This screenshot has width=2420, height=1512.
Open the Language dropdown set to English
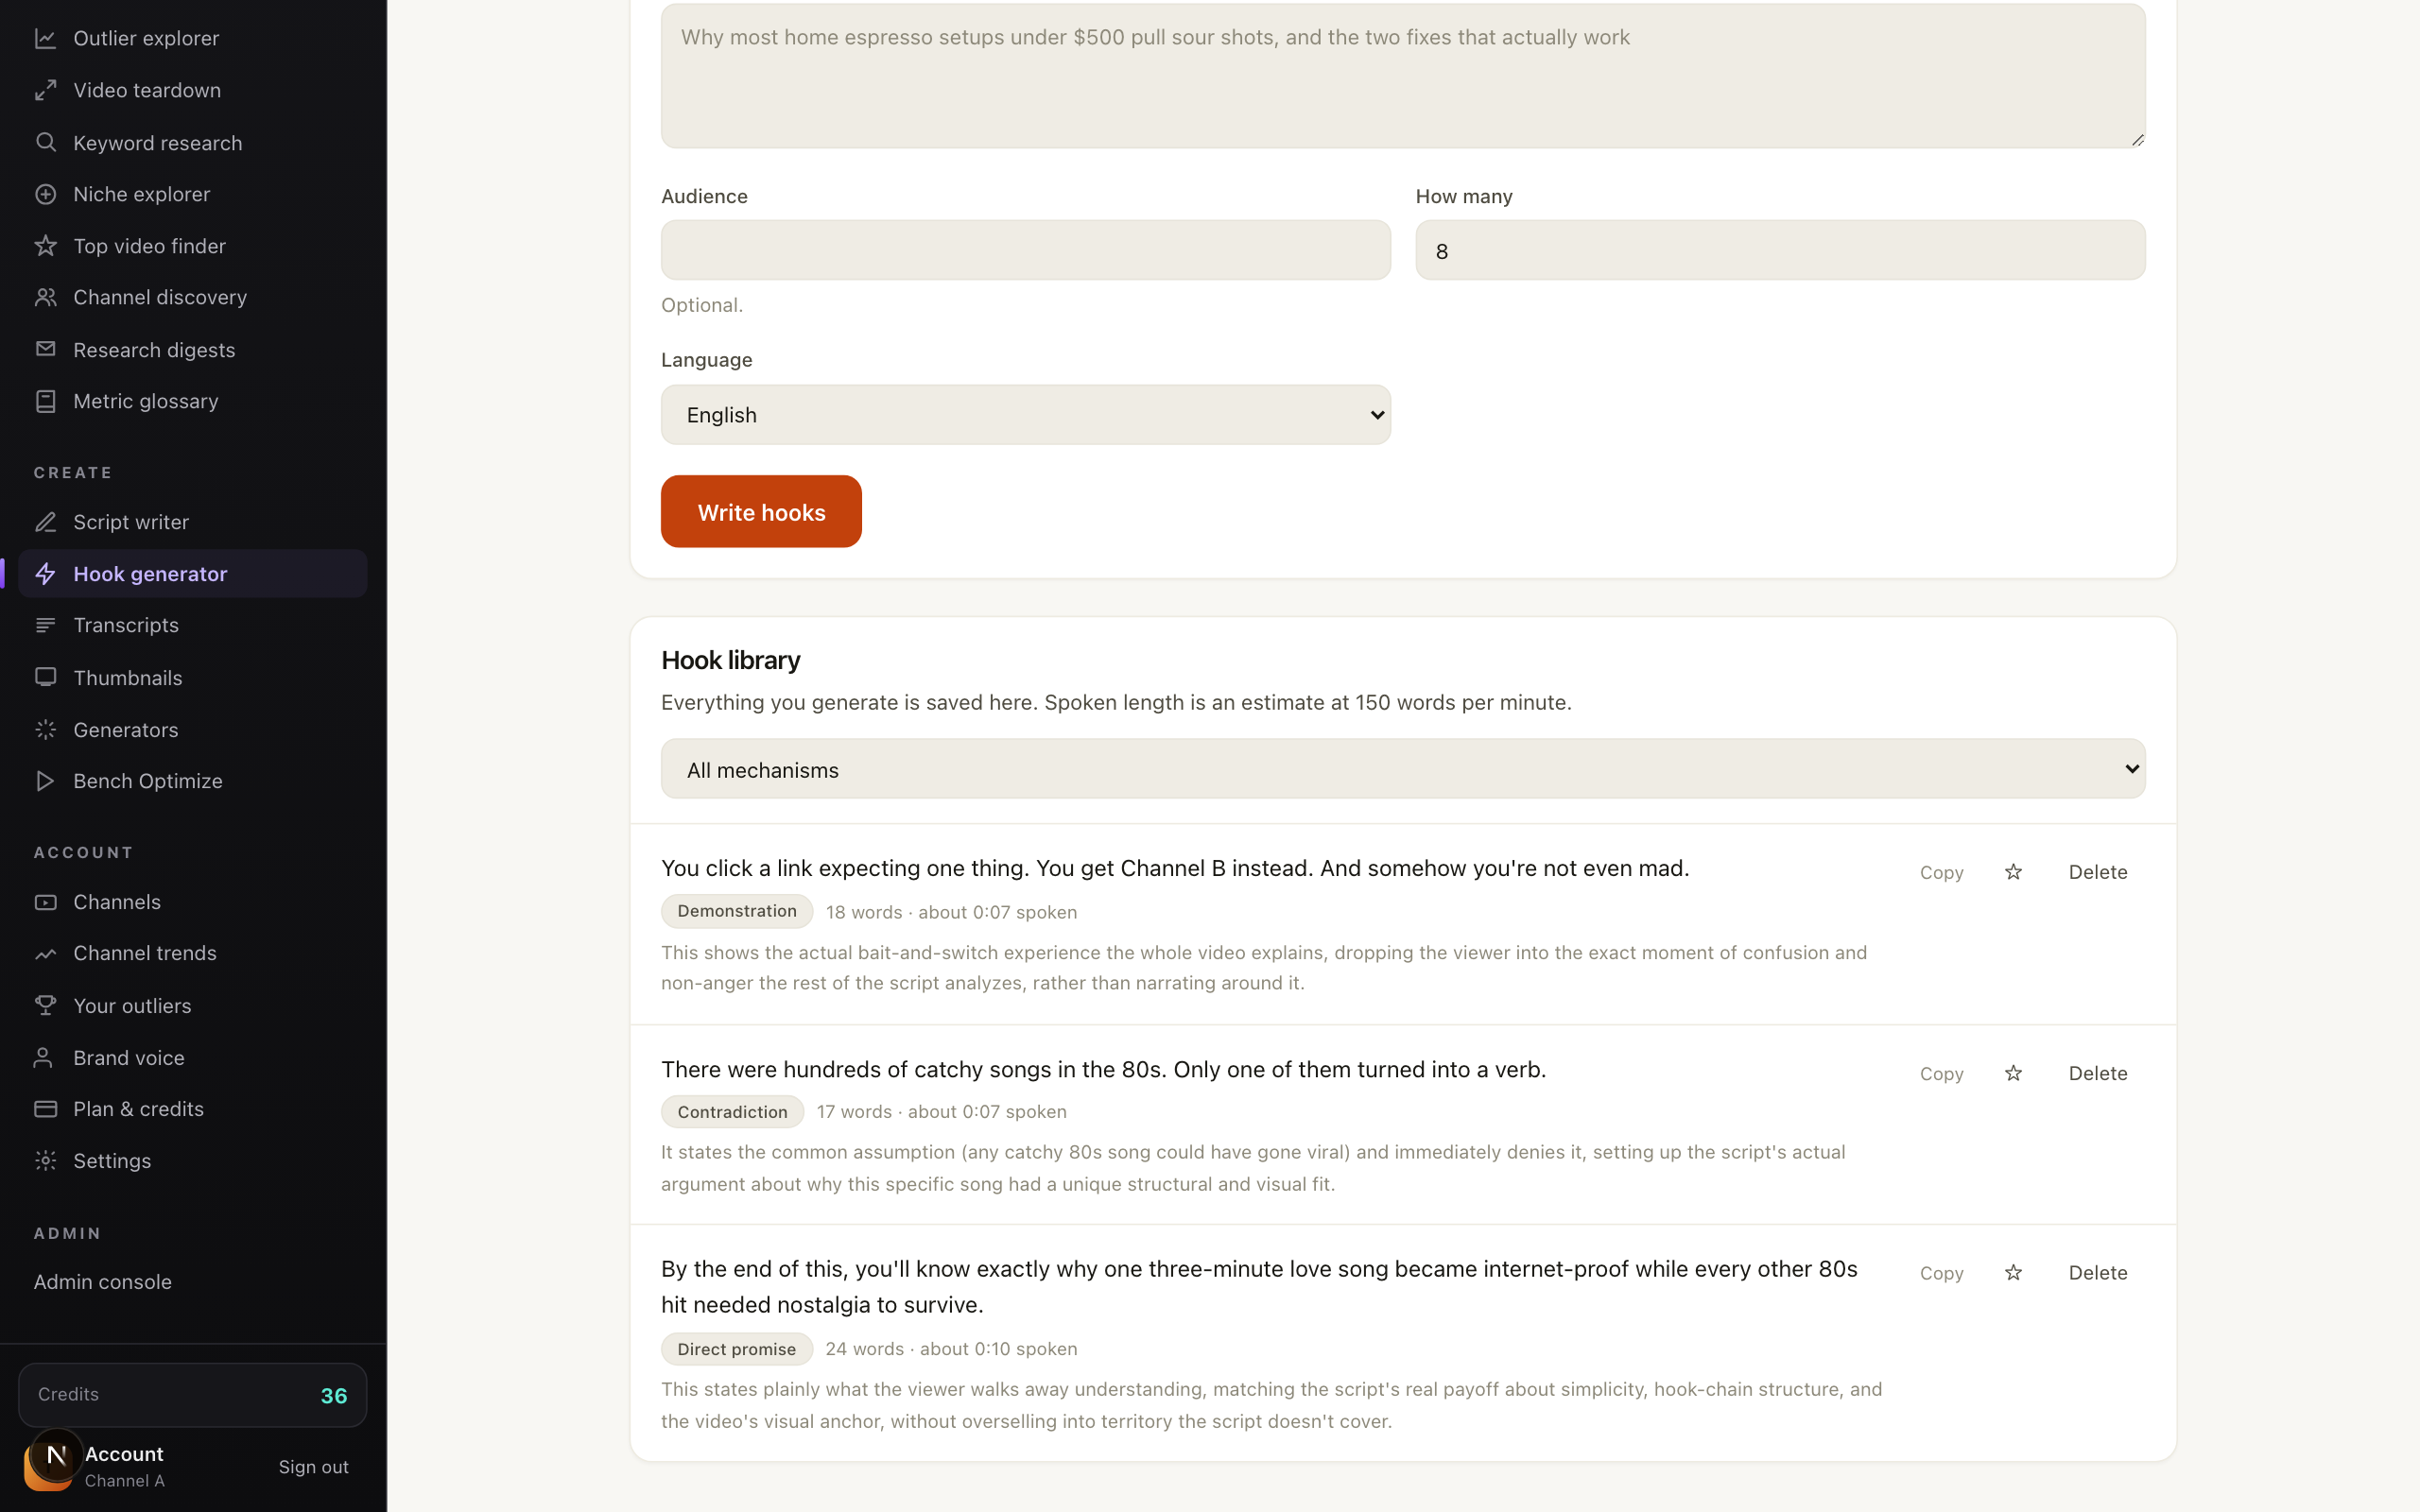point(1025,415)
